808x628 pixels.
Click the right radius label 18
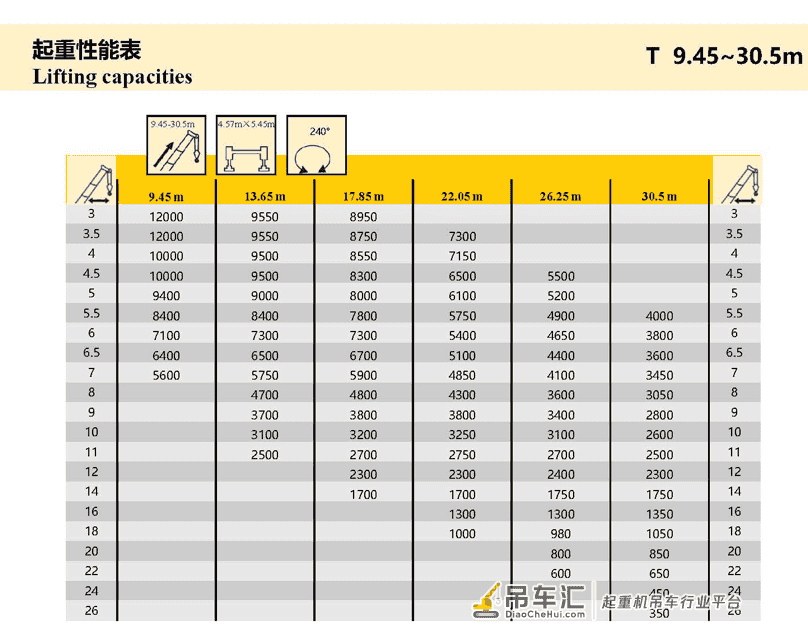[734, 531]
